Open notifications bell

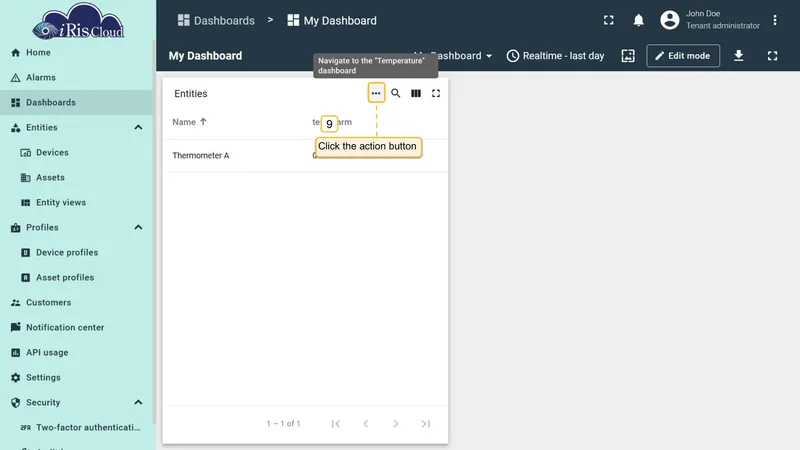[638, 20]
